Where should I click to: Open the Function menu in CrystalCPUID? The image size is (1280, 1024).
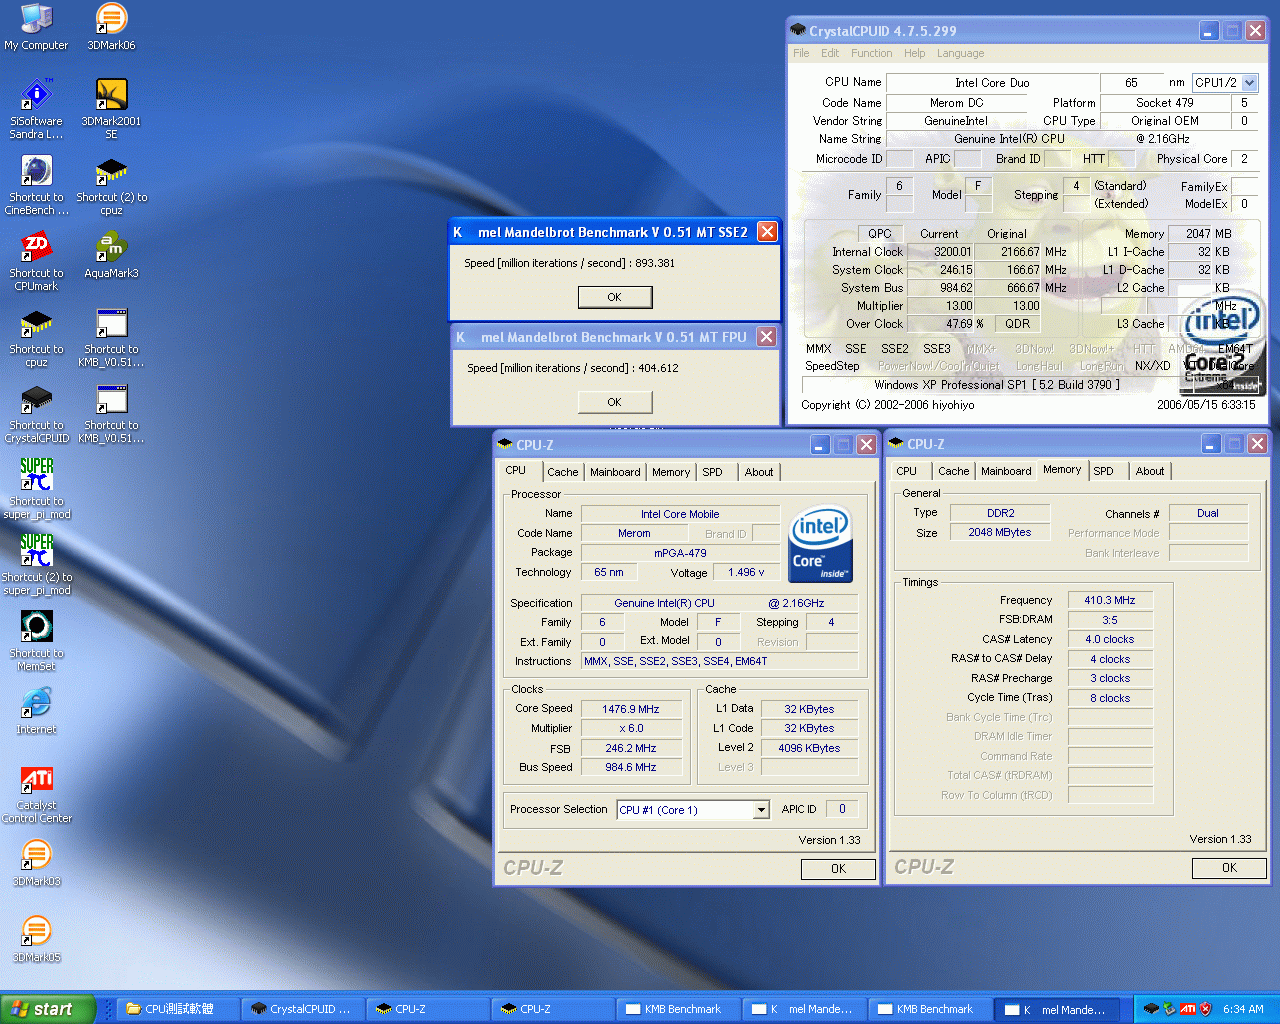click(871, 53)
